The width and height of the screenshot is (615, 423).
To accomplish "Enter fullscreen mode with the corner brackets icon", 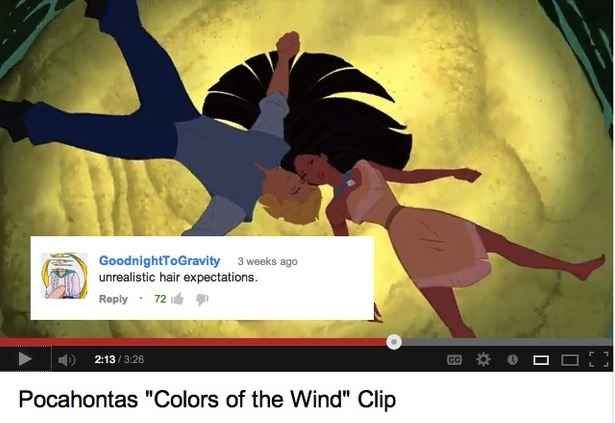I will click(599, 359).
